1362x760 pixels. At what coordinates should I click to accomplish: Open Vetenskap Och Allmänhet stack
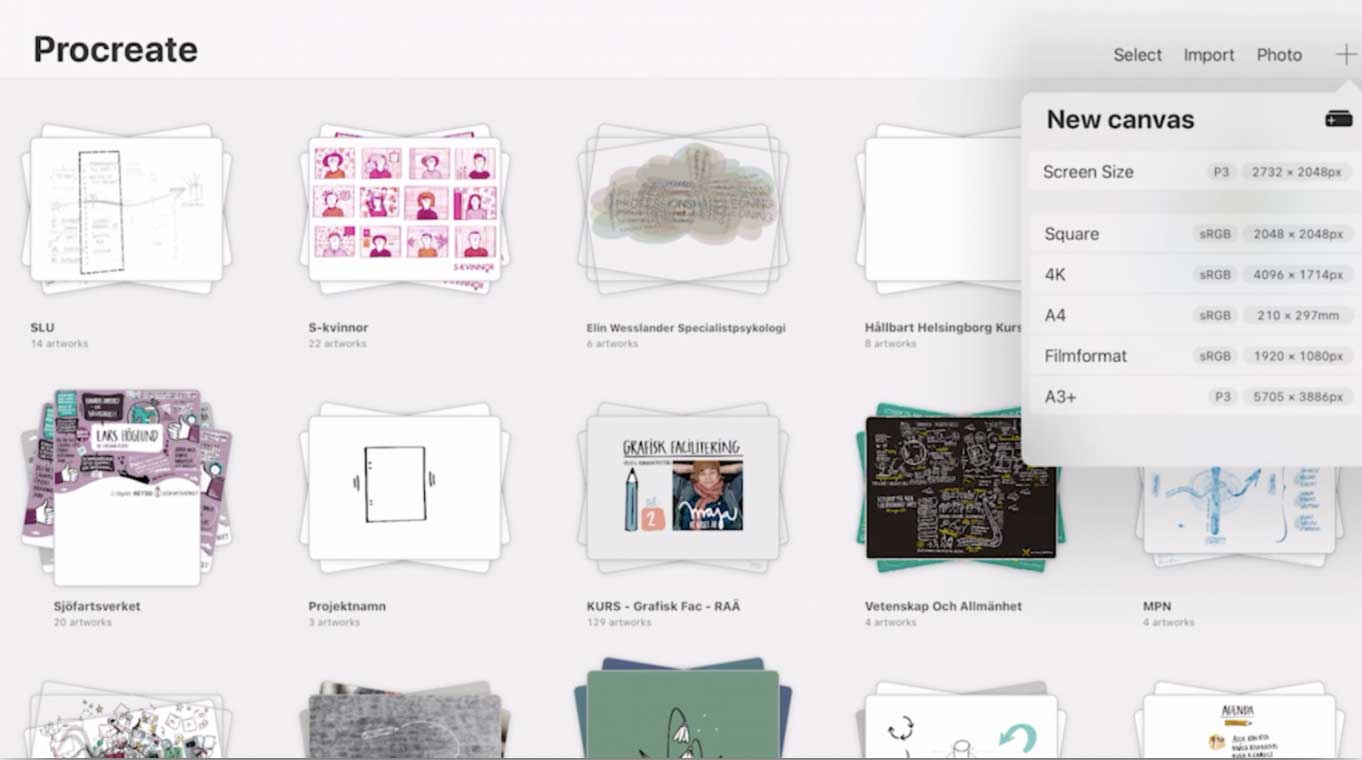coord(960,487)
